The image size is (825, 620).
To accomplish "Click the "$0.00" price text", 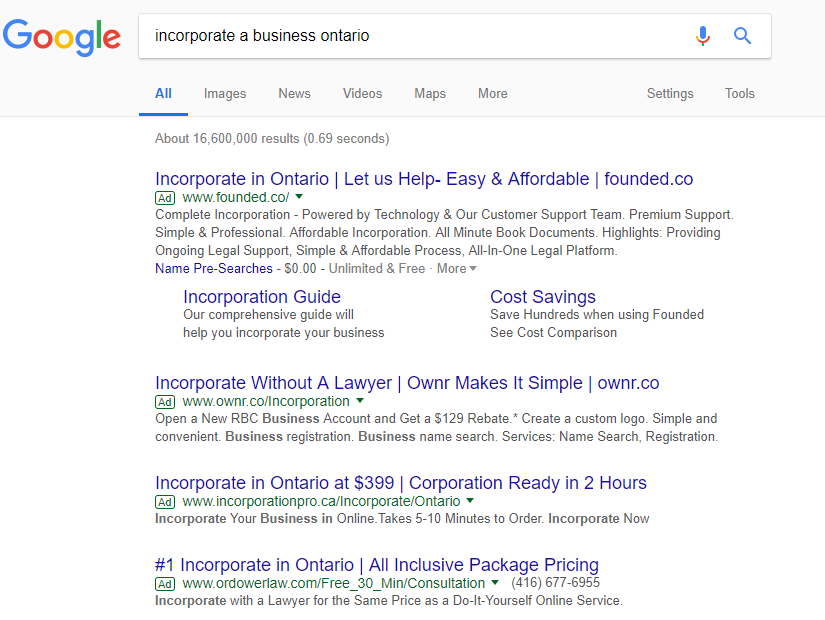I will pos(300,268).
